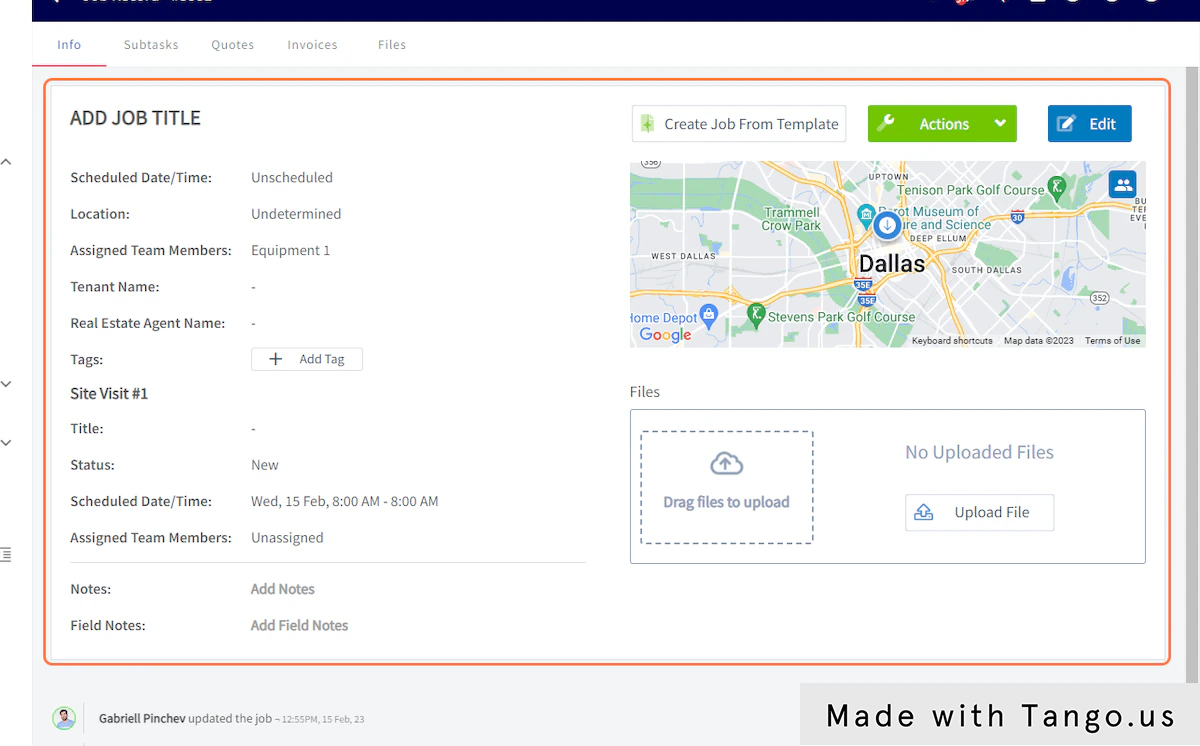Click the Dallas label on the map
The image size is (1200, 746).
point(892,264)
